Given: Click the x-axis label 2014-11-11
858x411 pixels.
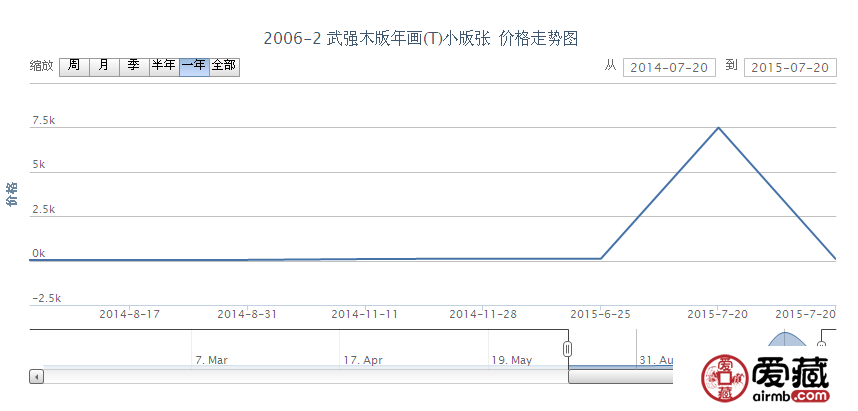Looking at the screenshot, I should pyautogui.click(x=365, y=315).
